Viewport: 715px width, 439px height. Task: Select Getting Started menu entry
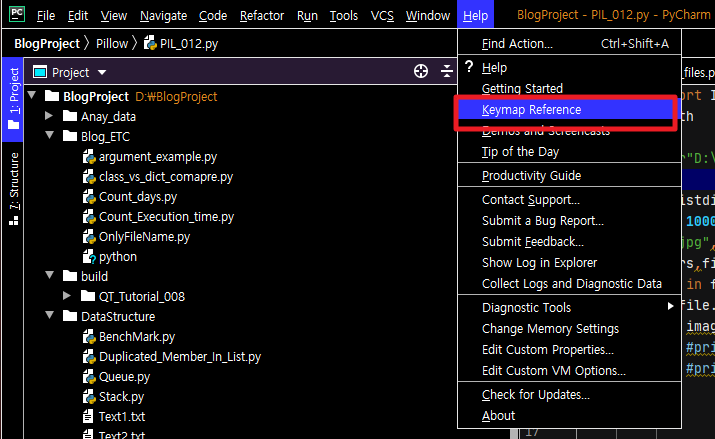point(569,88)
